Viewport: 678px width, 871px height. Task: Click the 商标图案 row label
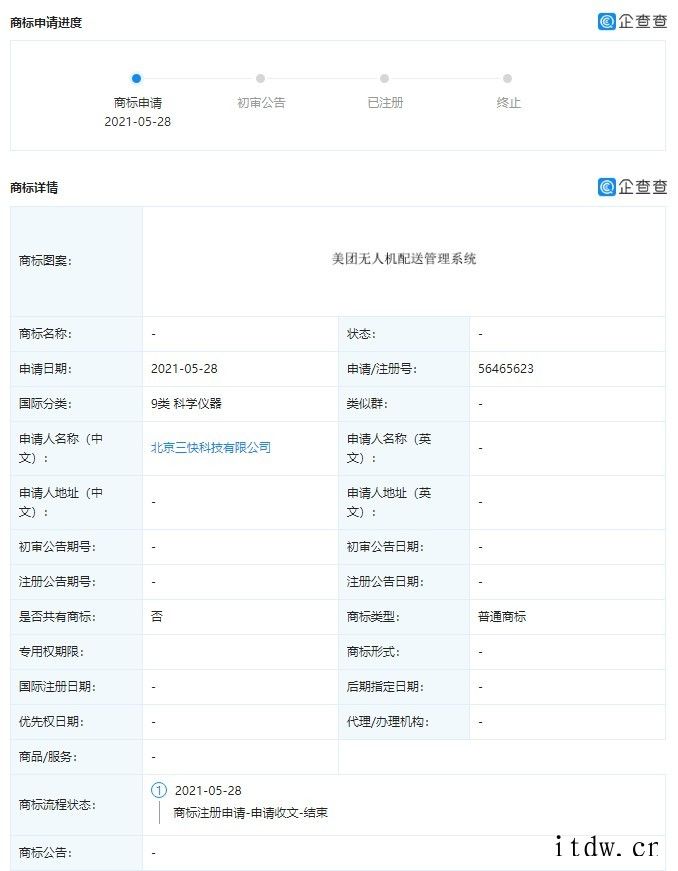(46, 261)
